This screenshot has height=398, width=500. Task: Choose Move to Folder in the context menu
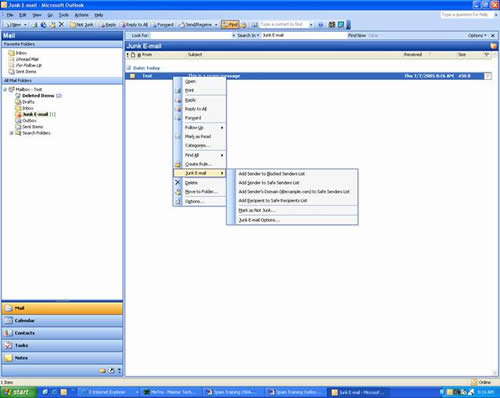click(199, 192)
